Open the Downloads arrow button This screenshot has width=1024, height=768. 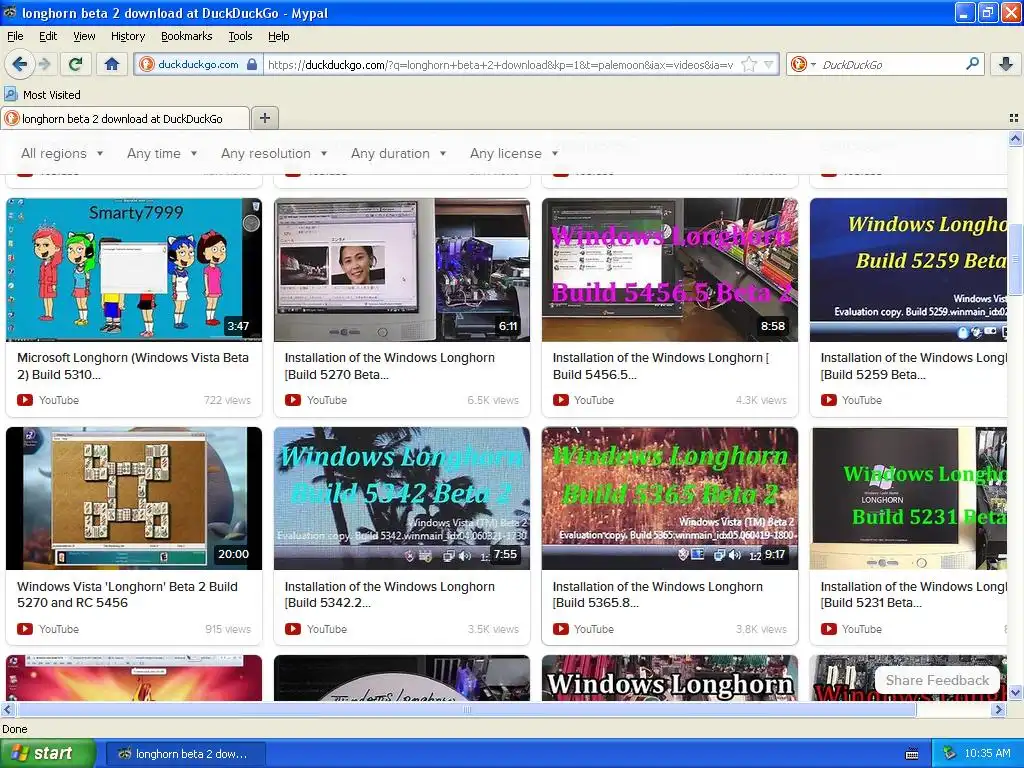(x=1006, y=64)
